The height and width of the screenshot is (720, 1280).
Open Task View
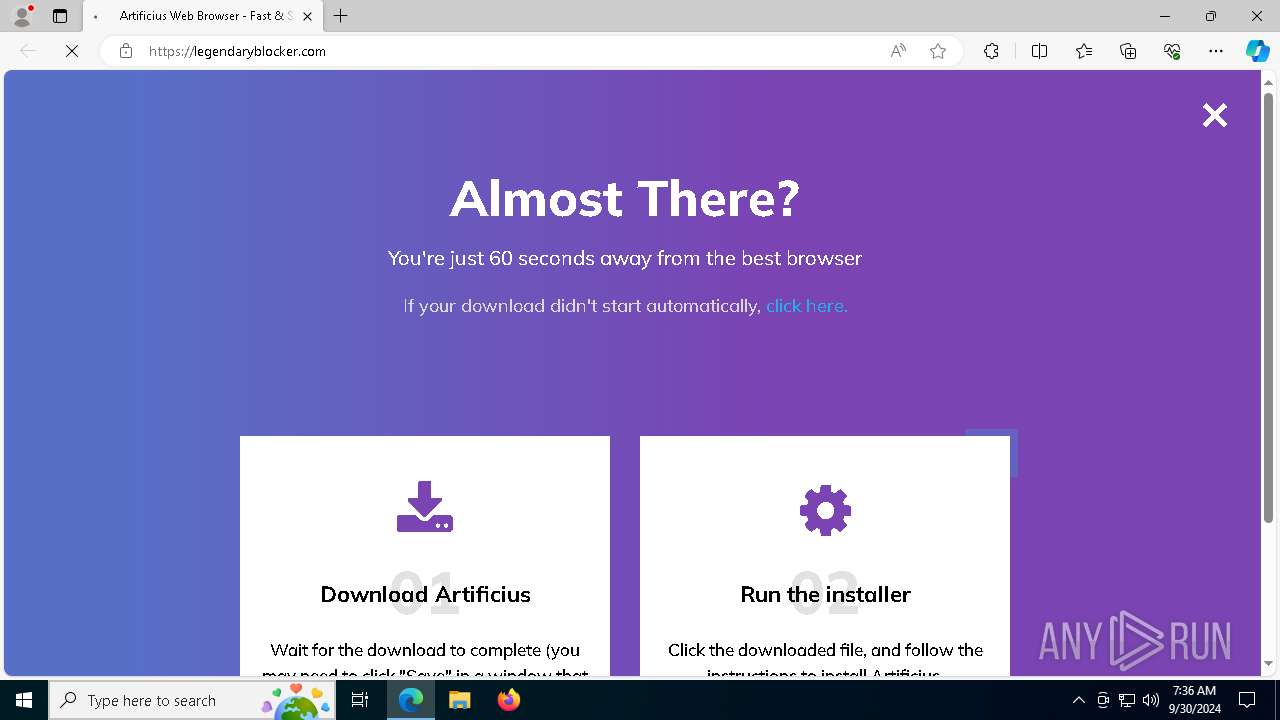pyautogui.click(x=361, y=700)
